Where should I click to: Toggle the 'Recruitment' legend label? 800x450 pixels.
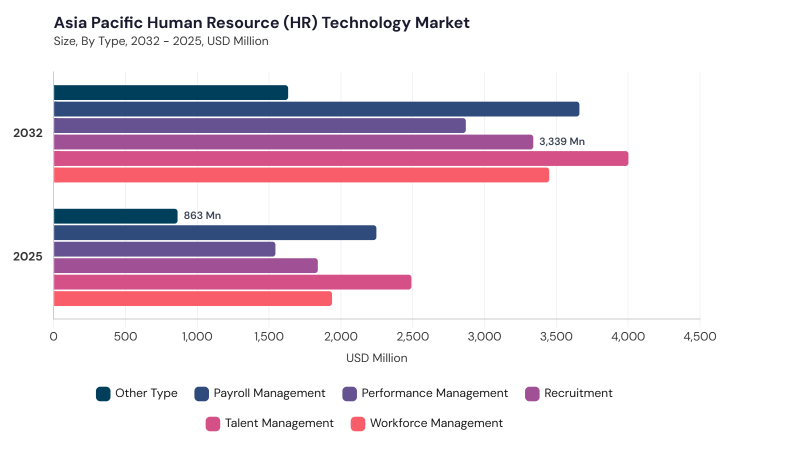pos(578,393)
